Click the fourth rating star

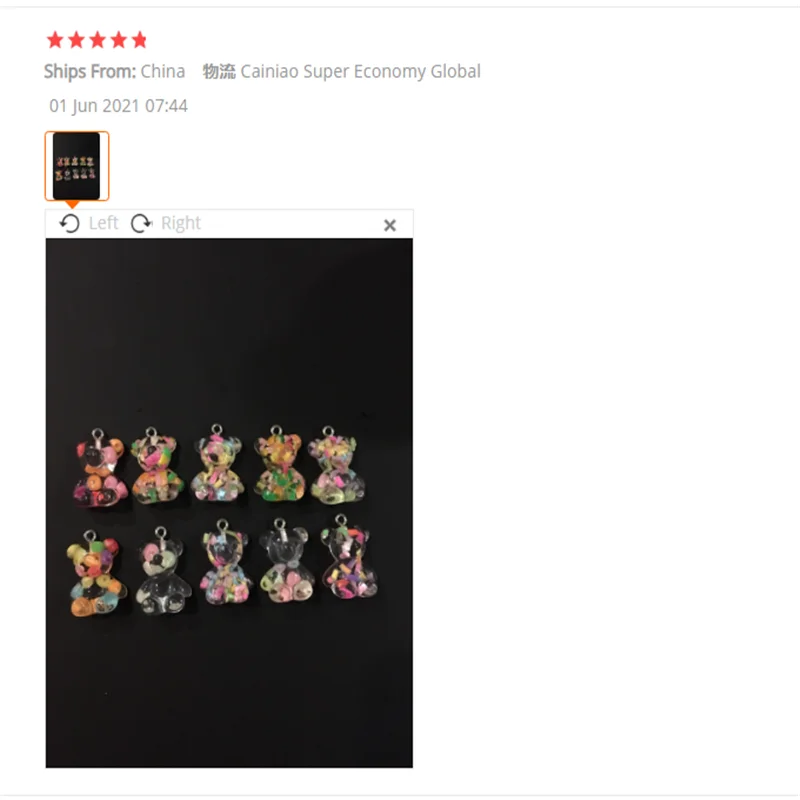coord(118,40)
